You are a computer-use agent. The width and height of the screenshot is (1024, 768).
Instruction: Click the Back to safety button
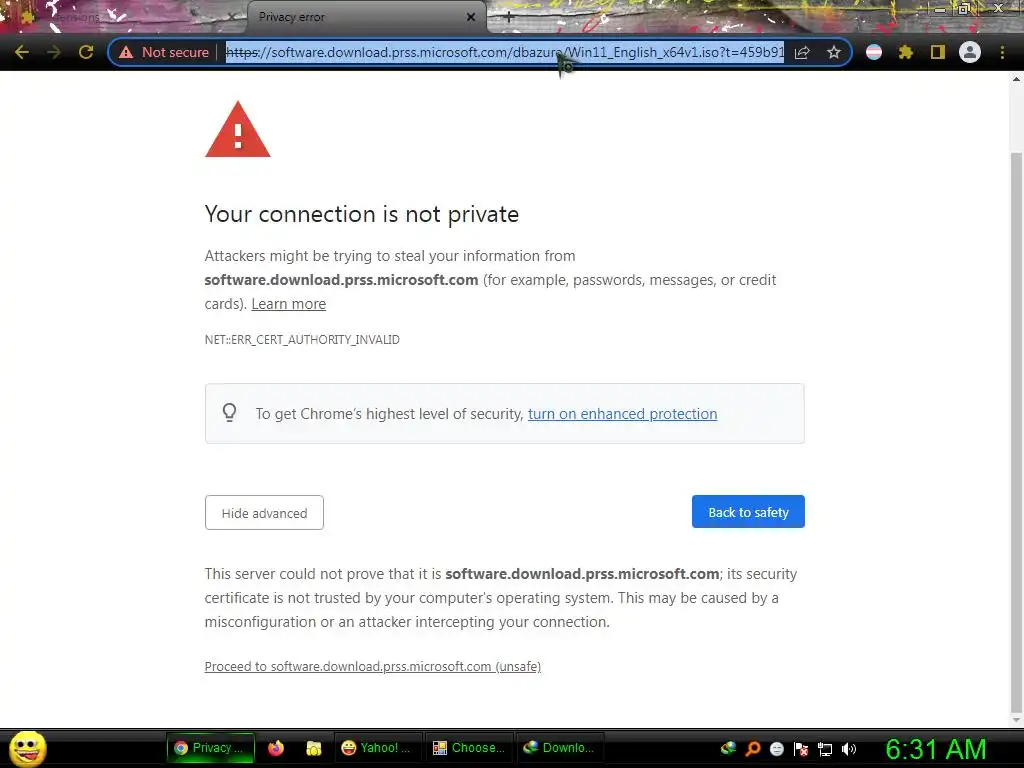pos(748,512)
